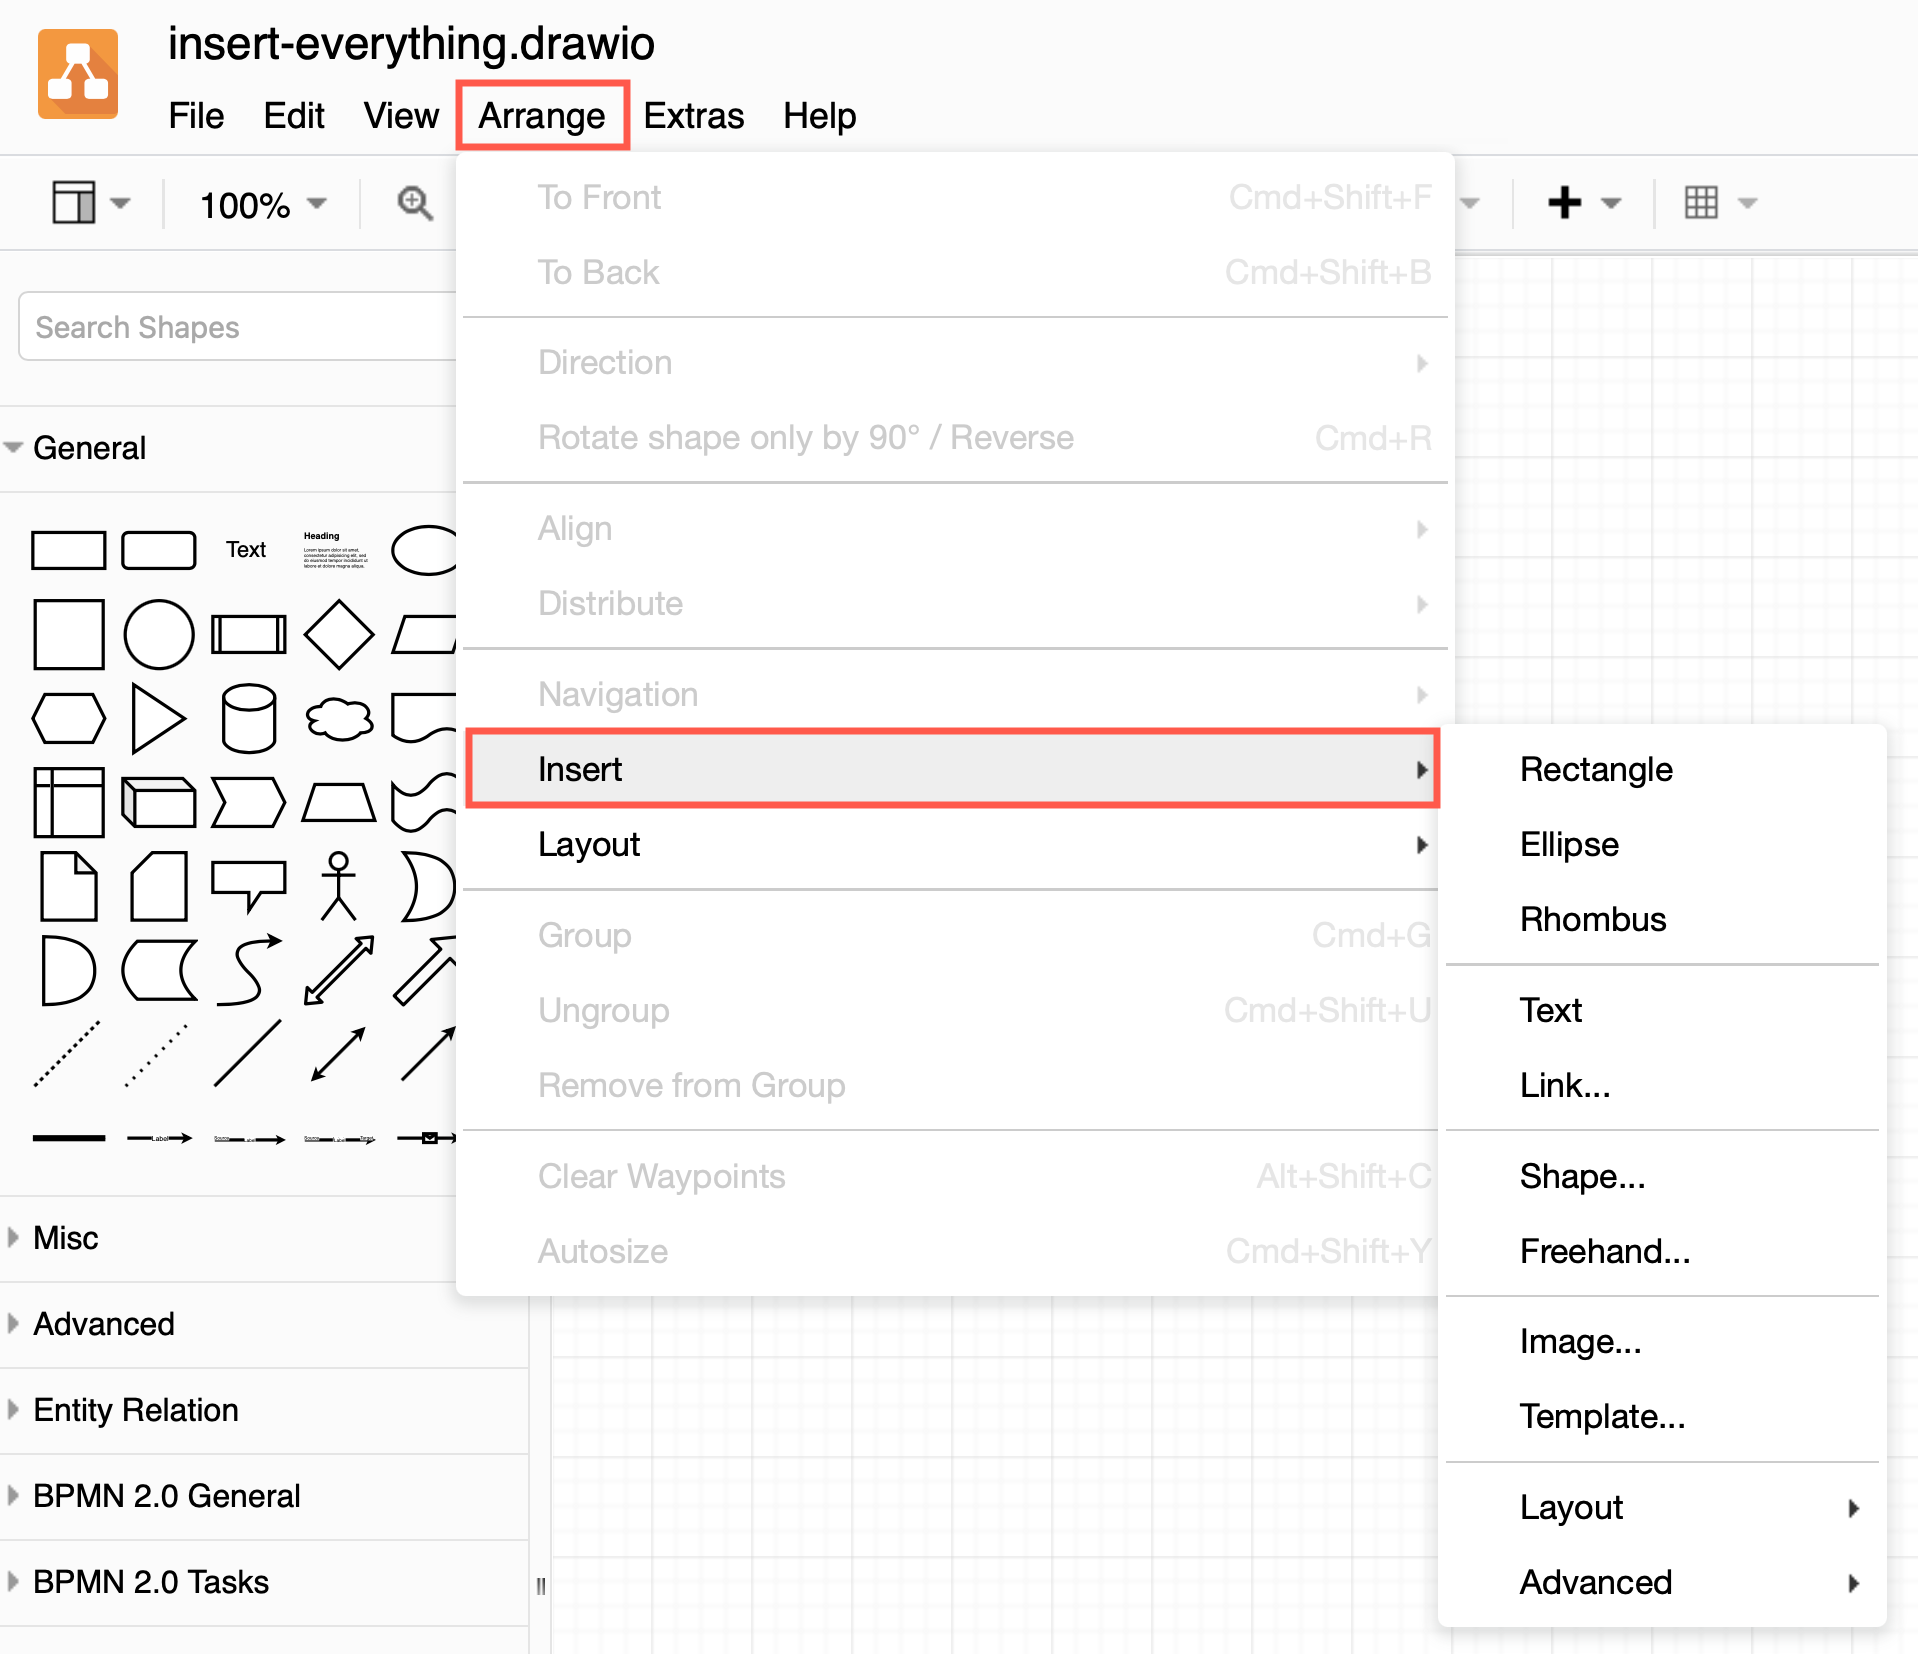Click the table grid icon in the toolbar
This screenshot has width=1918, height=1654.
click(x=1703, y=202)
